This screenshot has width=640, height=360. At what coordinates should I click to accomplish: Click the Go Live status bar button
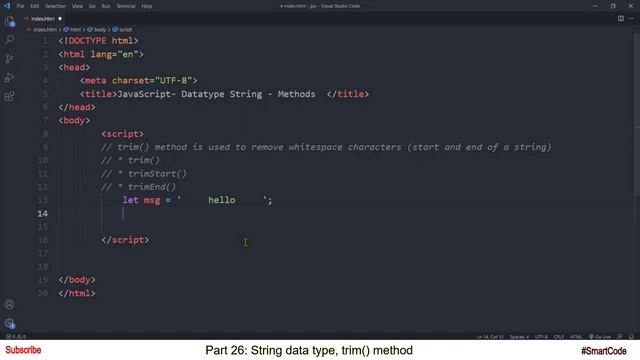pyautogui.click(x=600, y=337)
